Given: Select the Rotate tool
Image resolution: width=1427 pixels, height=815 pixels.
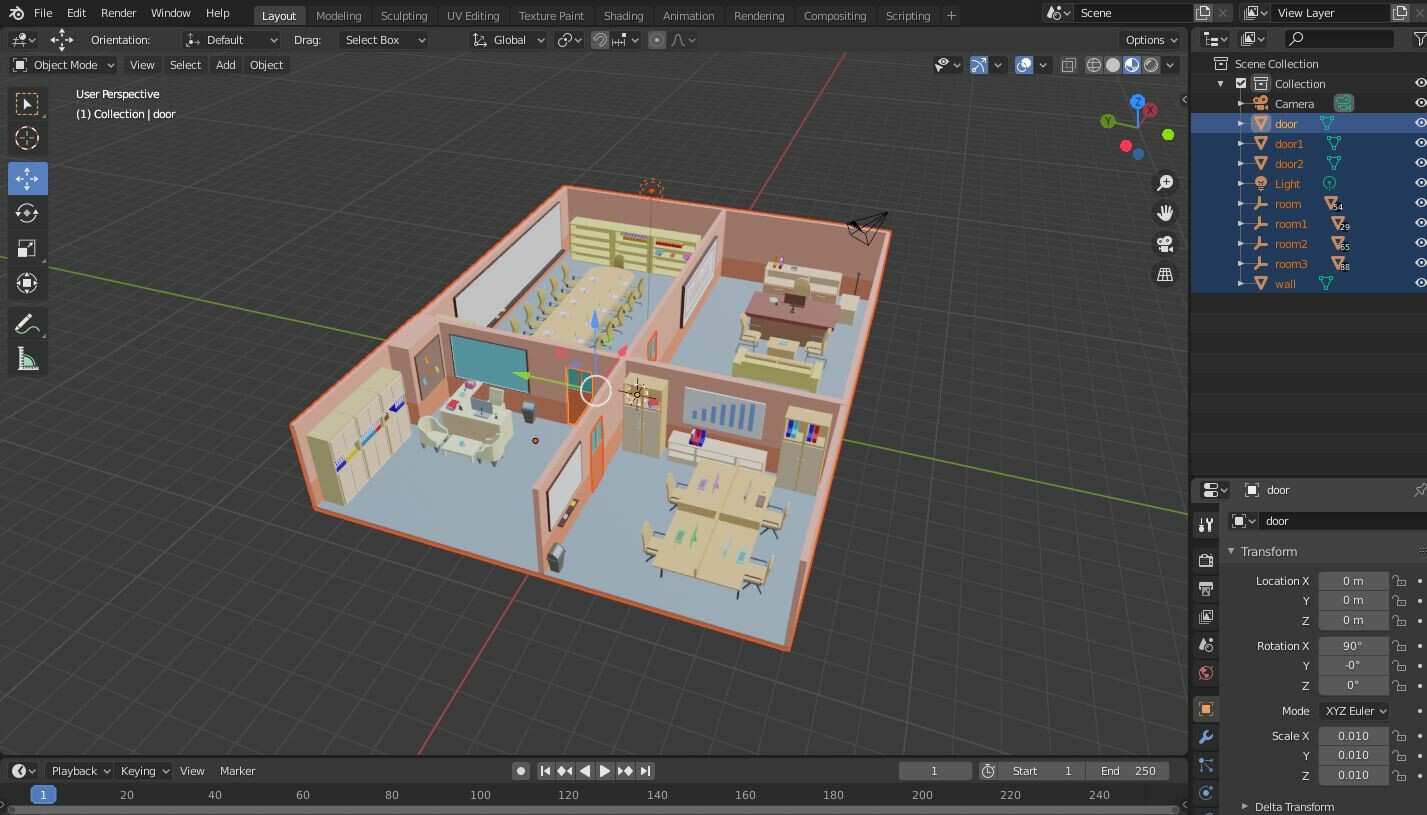Looking at the screenshot, I should point(28,212).
